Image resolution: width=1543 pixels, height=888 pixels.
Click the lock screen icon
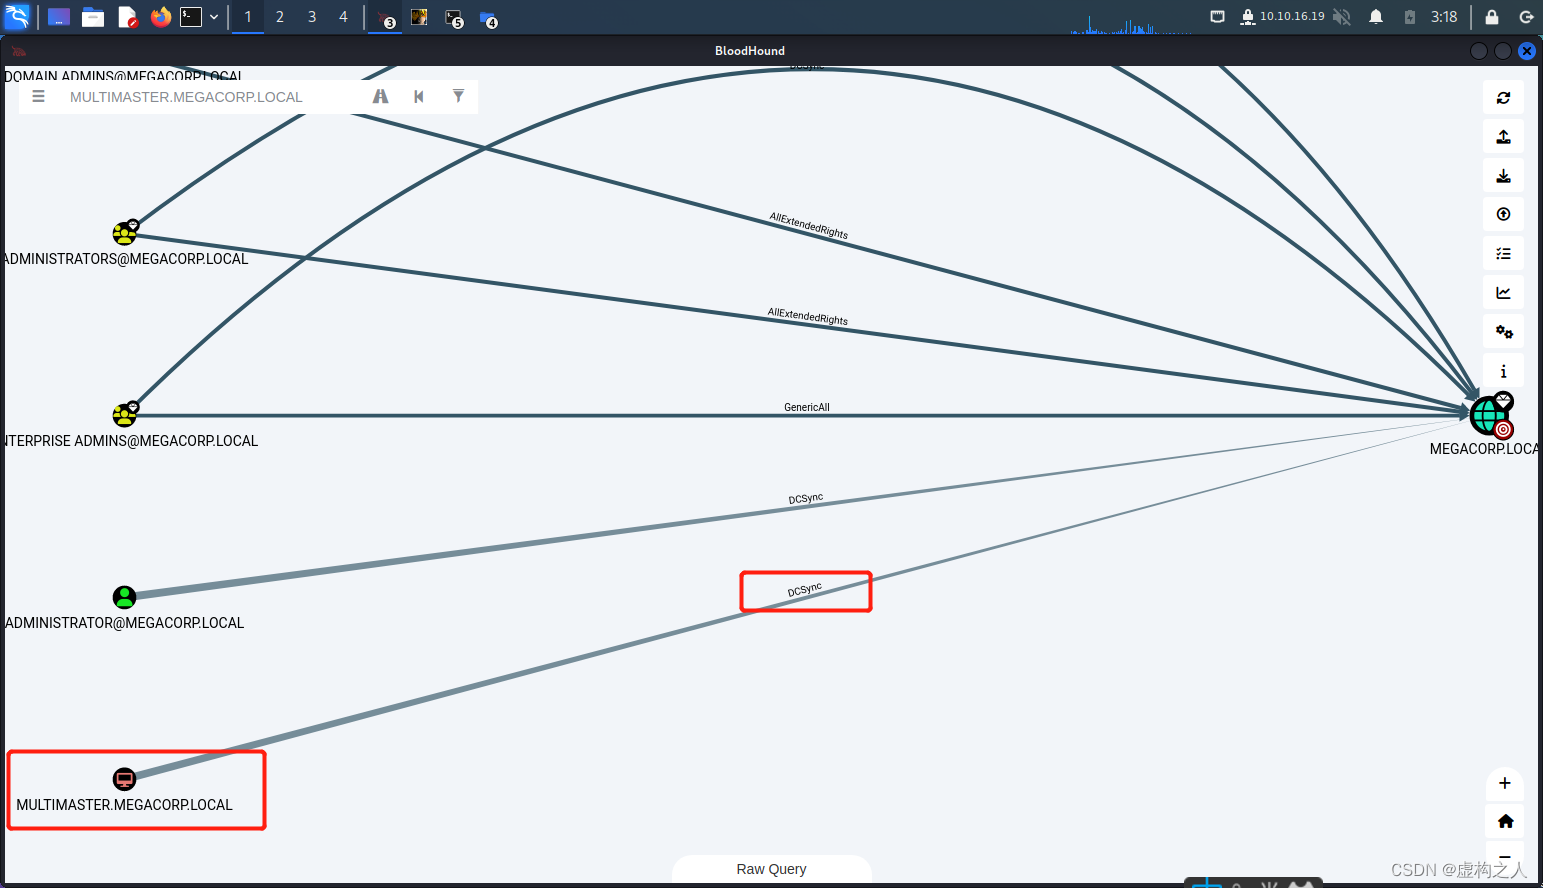click(1492, 17)
